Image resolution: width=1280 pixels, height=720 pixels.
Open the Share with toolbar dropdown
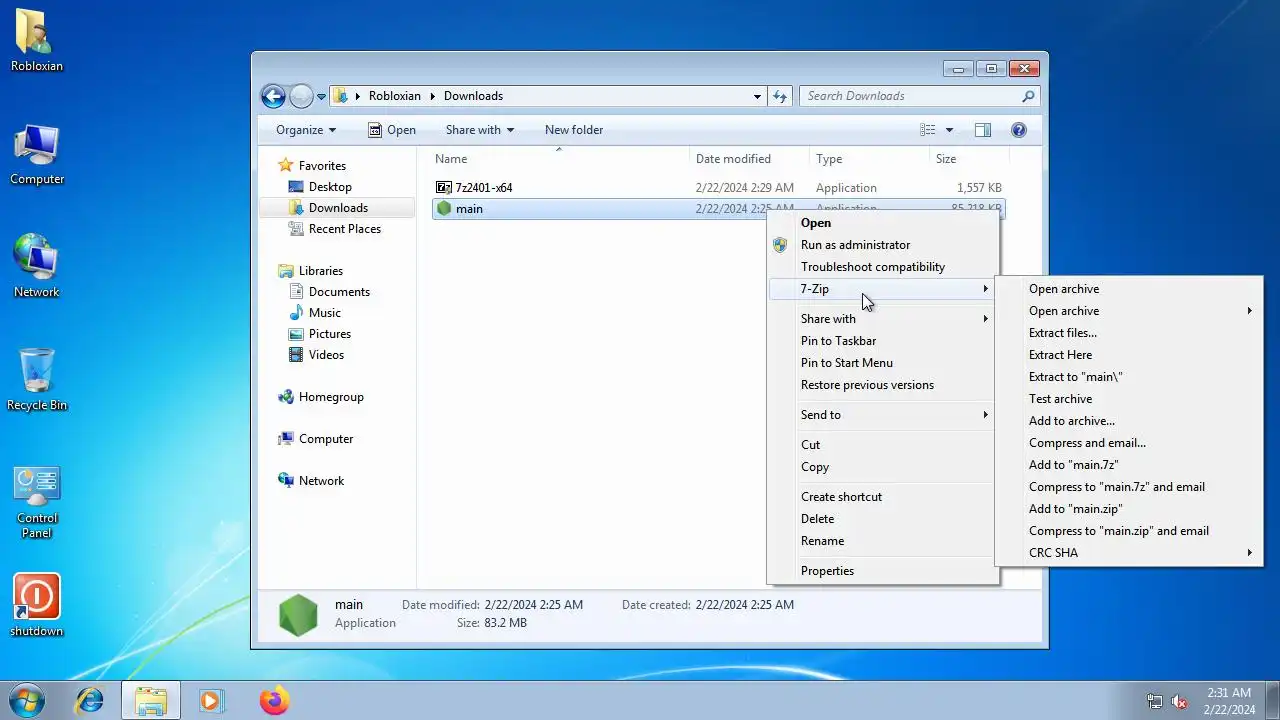click(x=480, y=130)
